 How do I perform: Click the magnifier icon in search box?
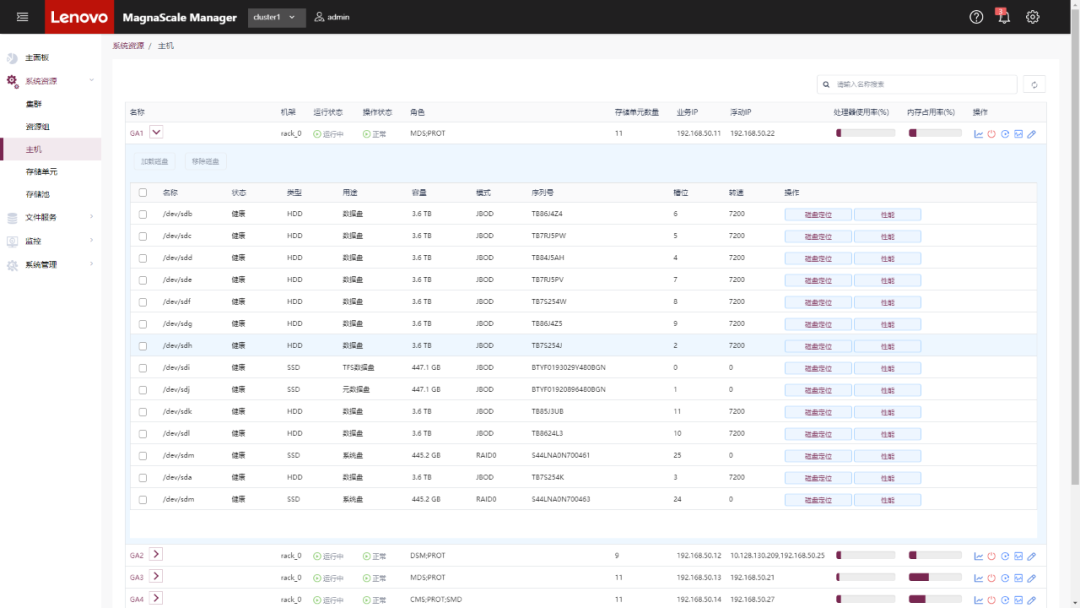tap(826, 85)
